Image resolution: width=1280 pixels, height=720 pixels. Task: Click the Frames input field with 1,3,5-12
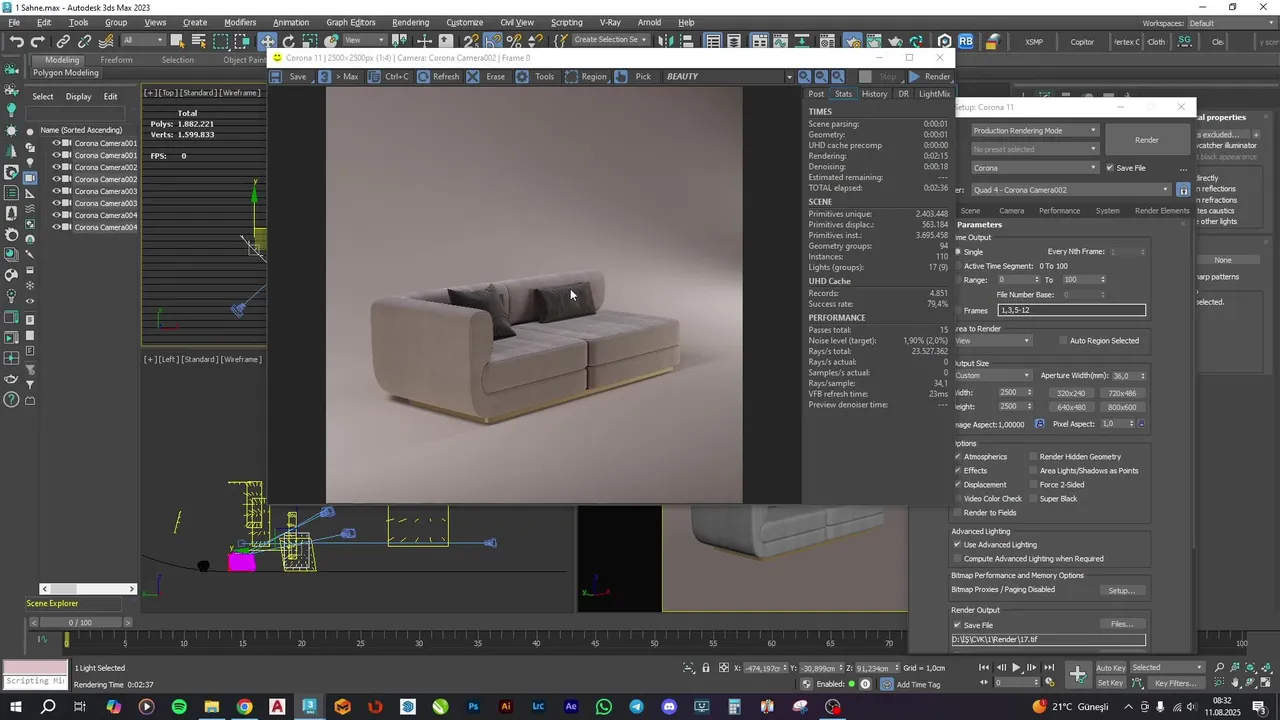click(x=1071, y=310)
